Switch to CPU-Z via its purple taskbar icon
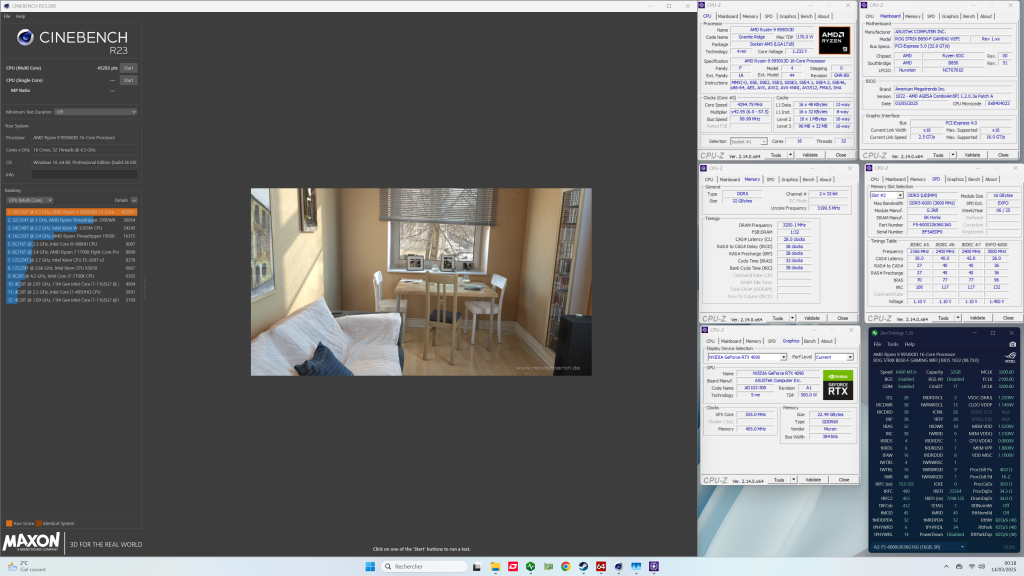The height and width of the screenshot is (576, 1024). coord(654,566)
